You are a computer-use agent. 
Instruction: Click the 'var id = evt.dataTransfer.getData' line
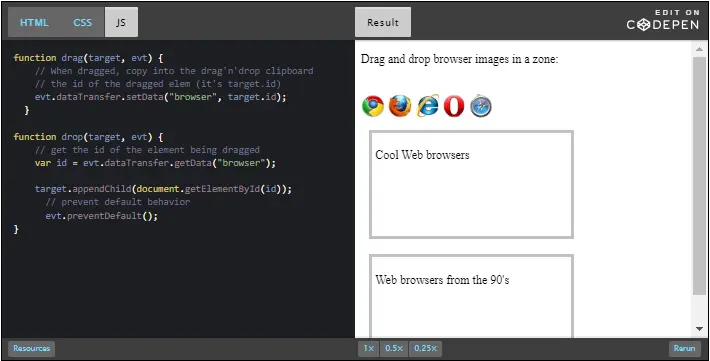click(155, 163)
